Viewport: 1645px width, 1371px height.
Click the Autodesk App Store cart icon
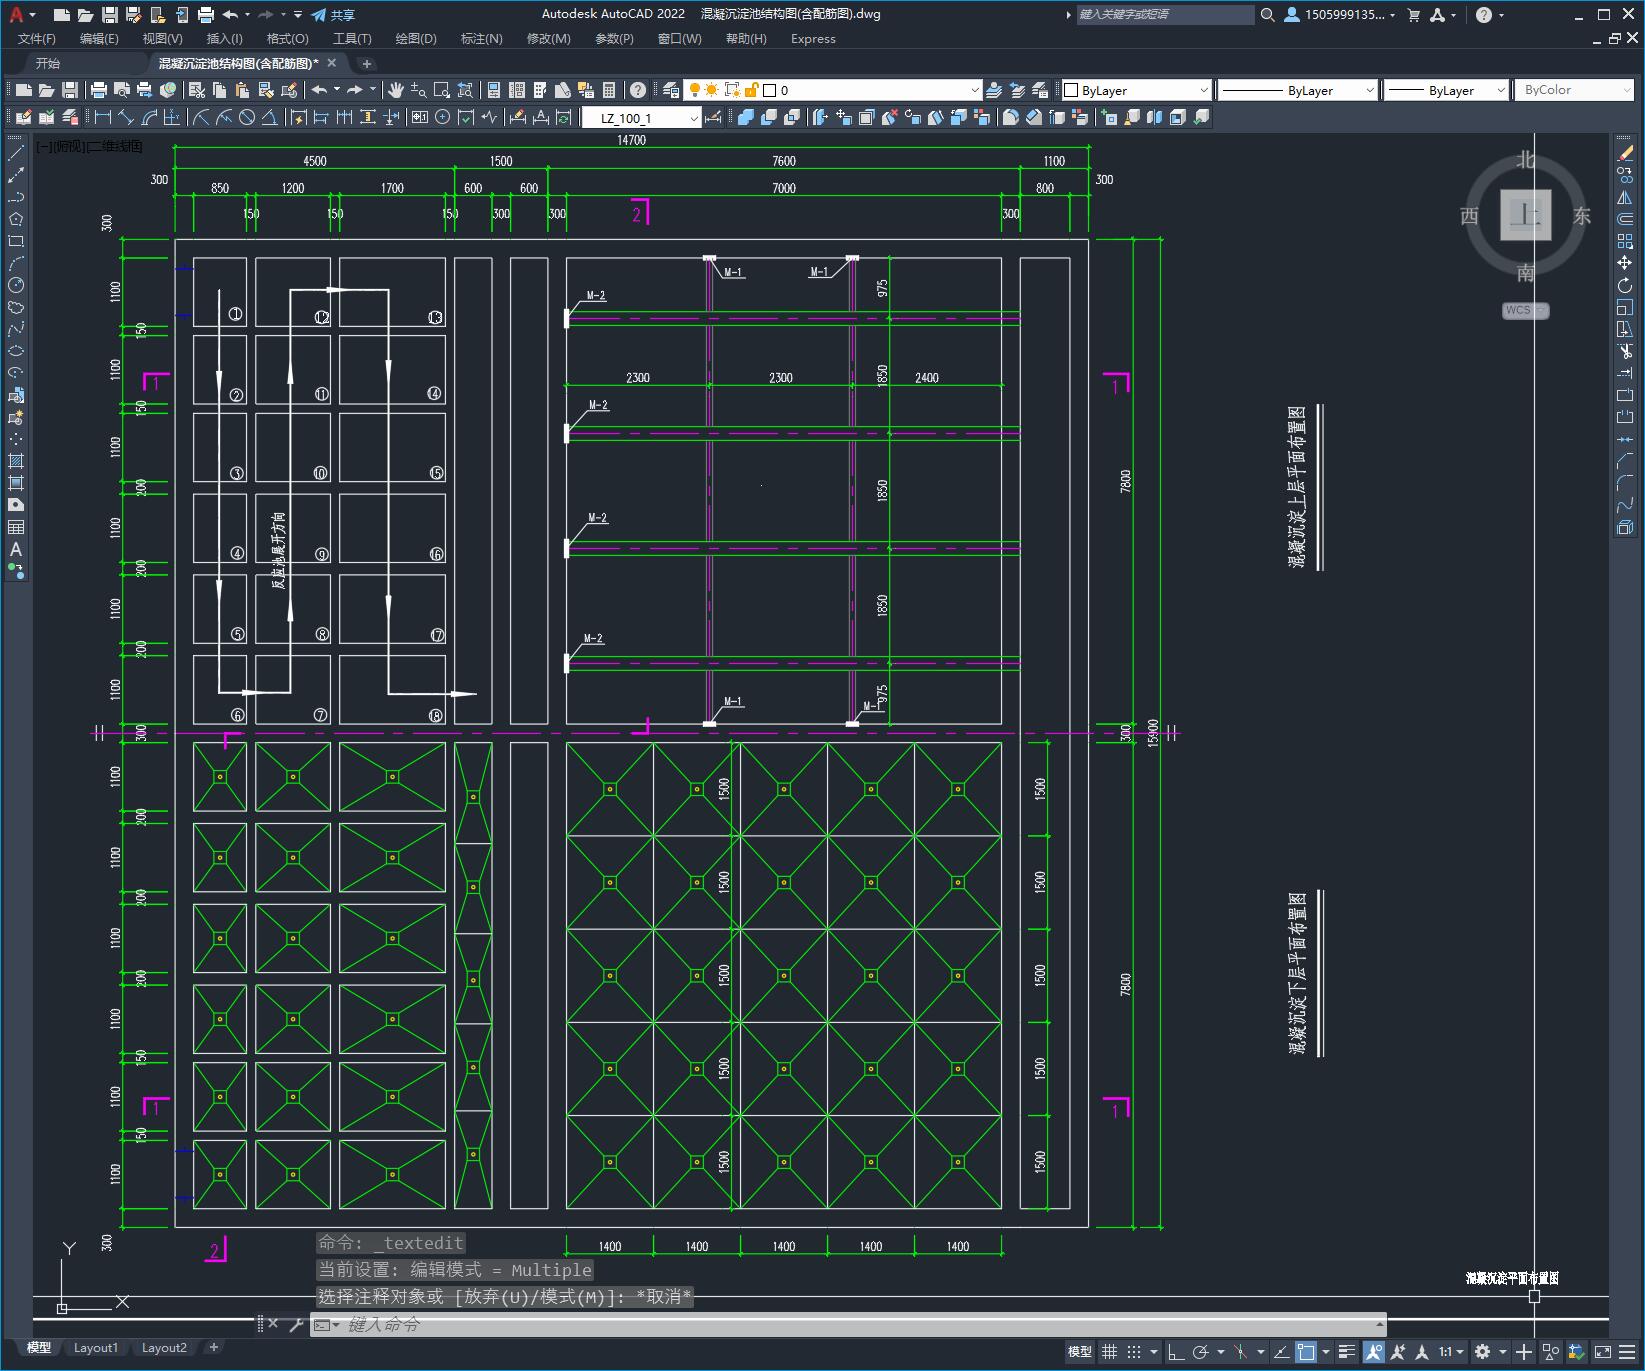1413,15
